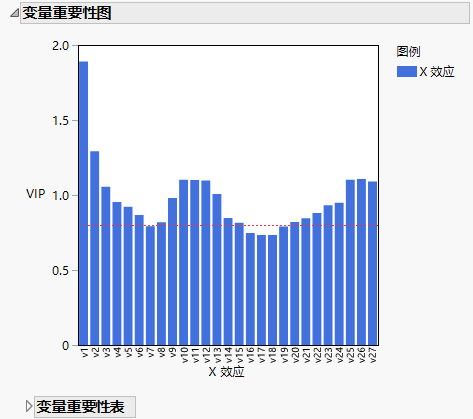Screen dimensions: 473x419
Task: Click the 变量重要性表 header title
Action: [80, 407]
